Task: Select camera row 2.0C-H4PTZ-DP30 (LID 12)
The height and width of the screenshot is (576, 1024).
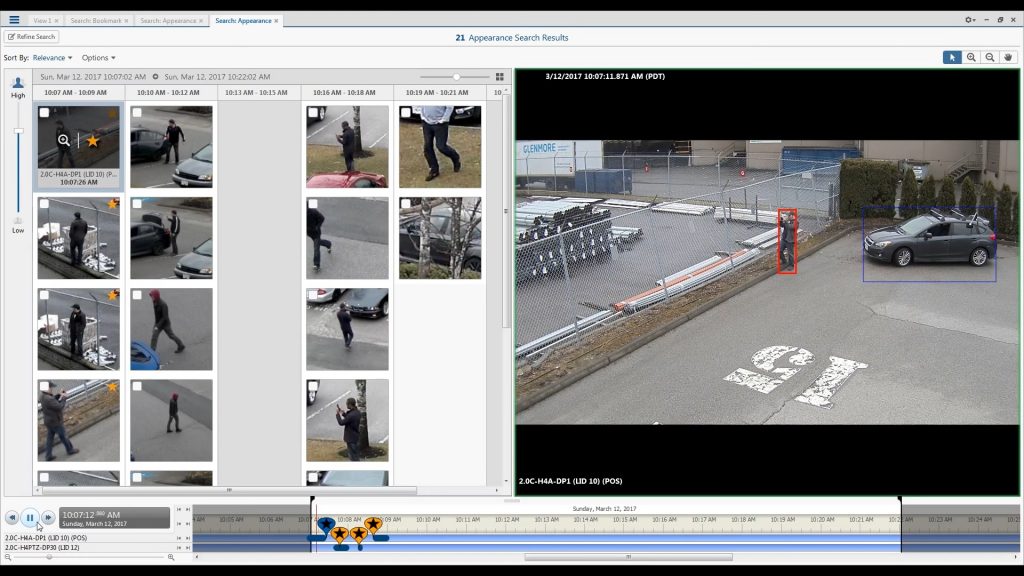Action: [x=42, y=548]
